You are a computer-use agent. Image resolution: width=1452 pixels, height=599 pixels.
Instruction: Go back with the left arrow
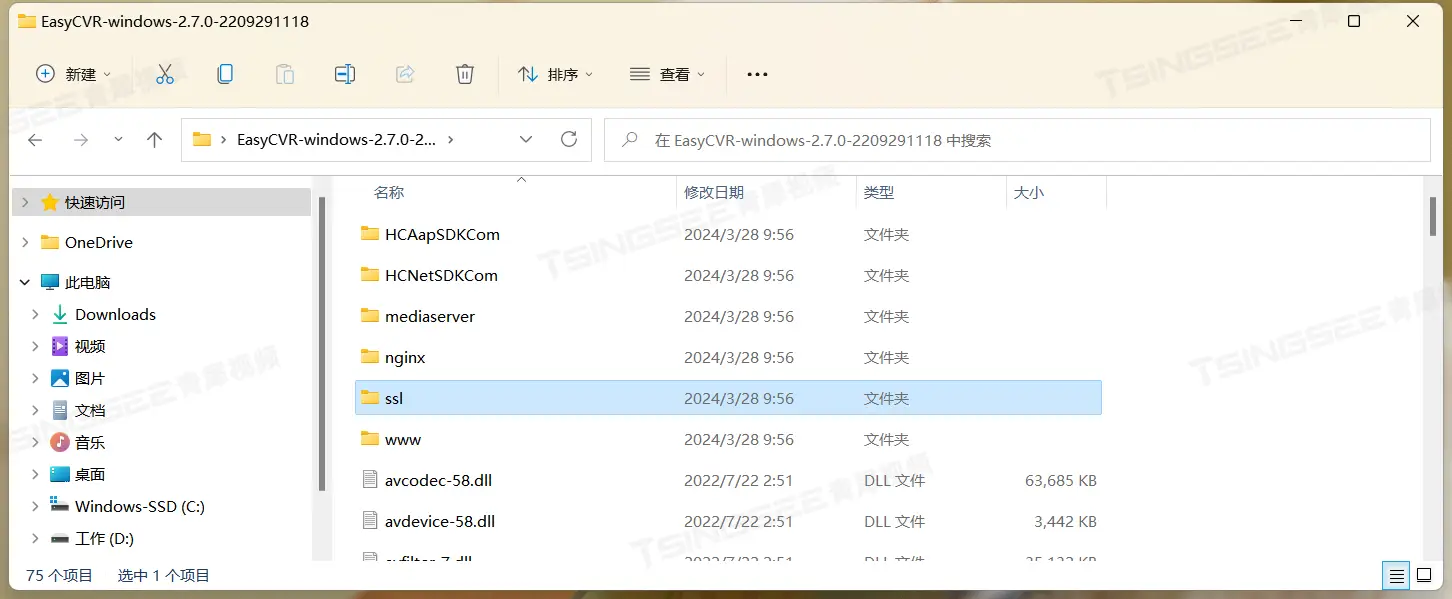tap(35, 140)
